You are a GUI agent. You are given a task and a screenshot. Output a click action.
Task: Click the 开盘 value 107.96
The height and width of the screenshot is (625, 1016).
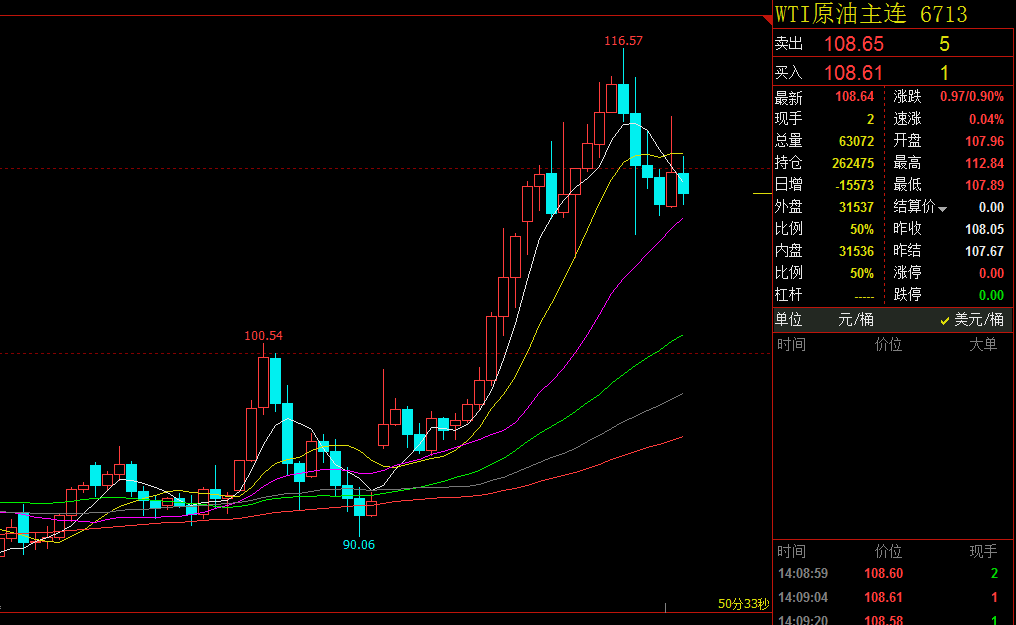point(984,141)
